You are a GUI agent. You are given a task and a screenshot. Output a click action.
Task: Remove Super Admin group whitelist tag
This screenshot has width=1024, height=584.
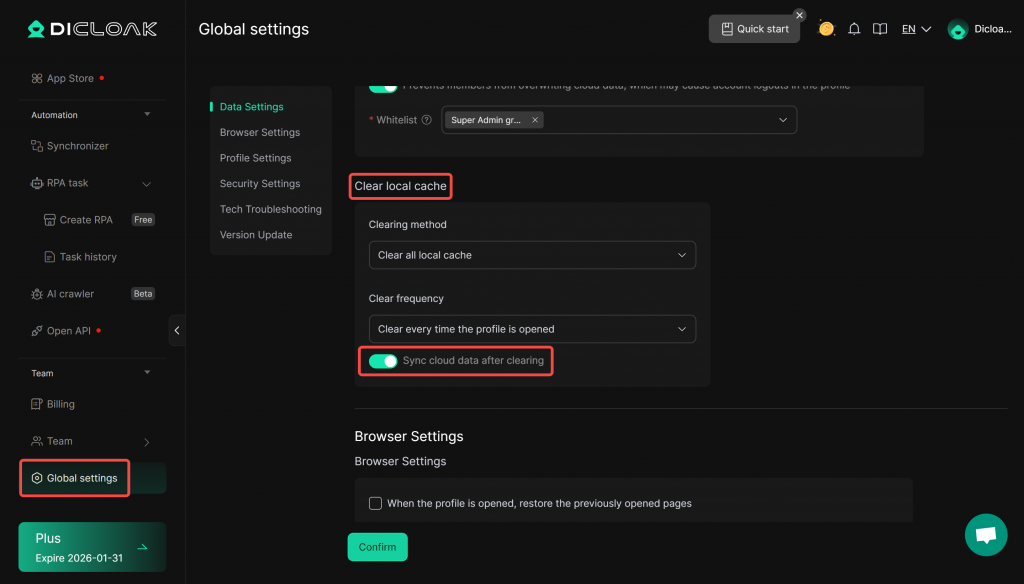(x=535, y=120)
